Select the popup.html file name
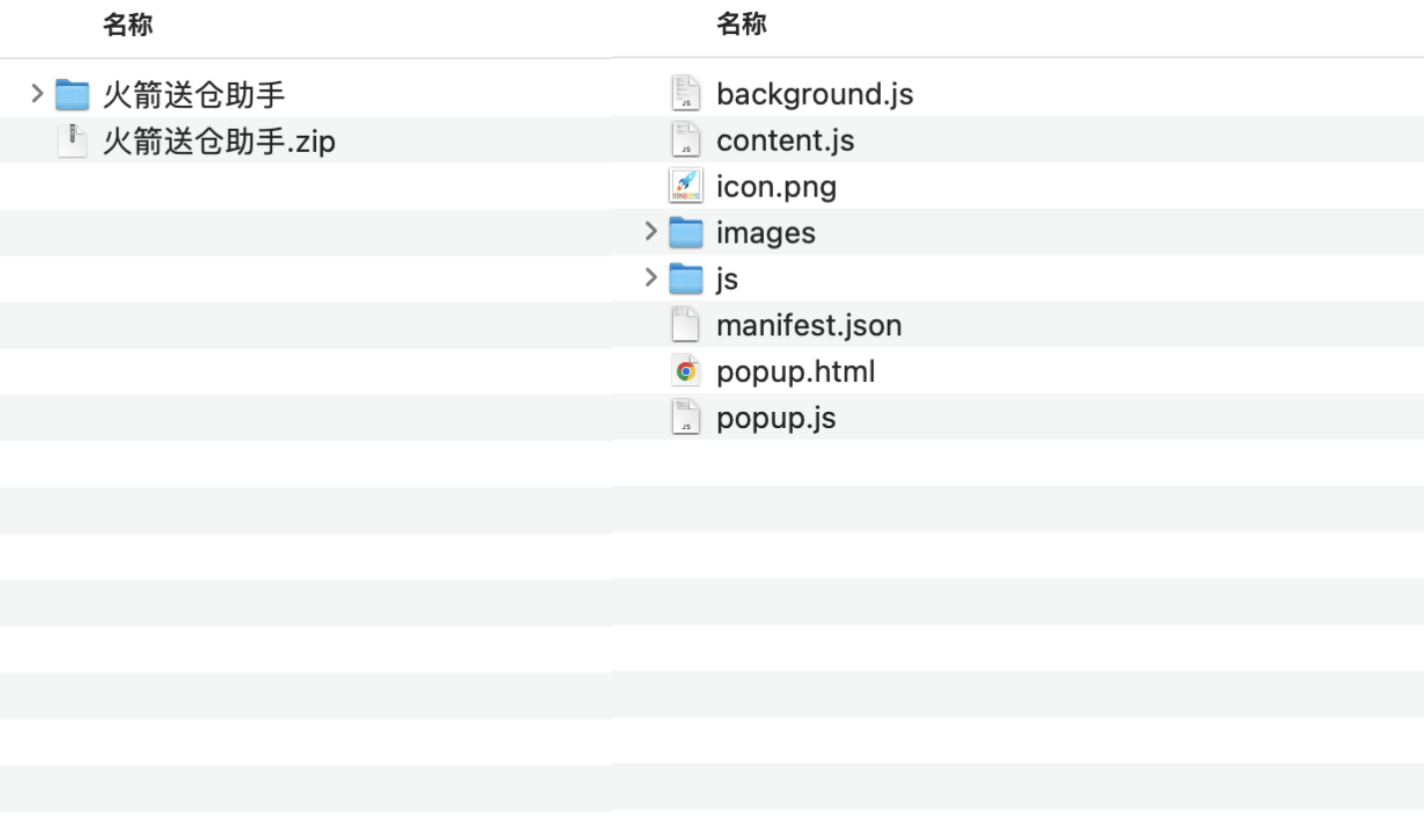This screenshot has width=1424, height=838. (796, 372)
